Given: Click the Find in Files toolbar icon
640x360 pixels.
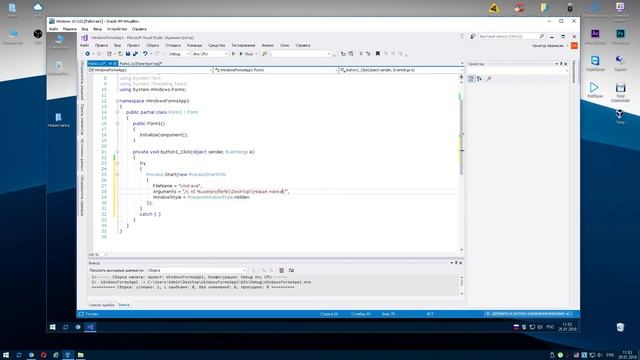Looking at the screenshot, I should tap(265, 54).
